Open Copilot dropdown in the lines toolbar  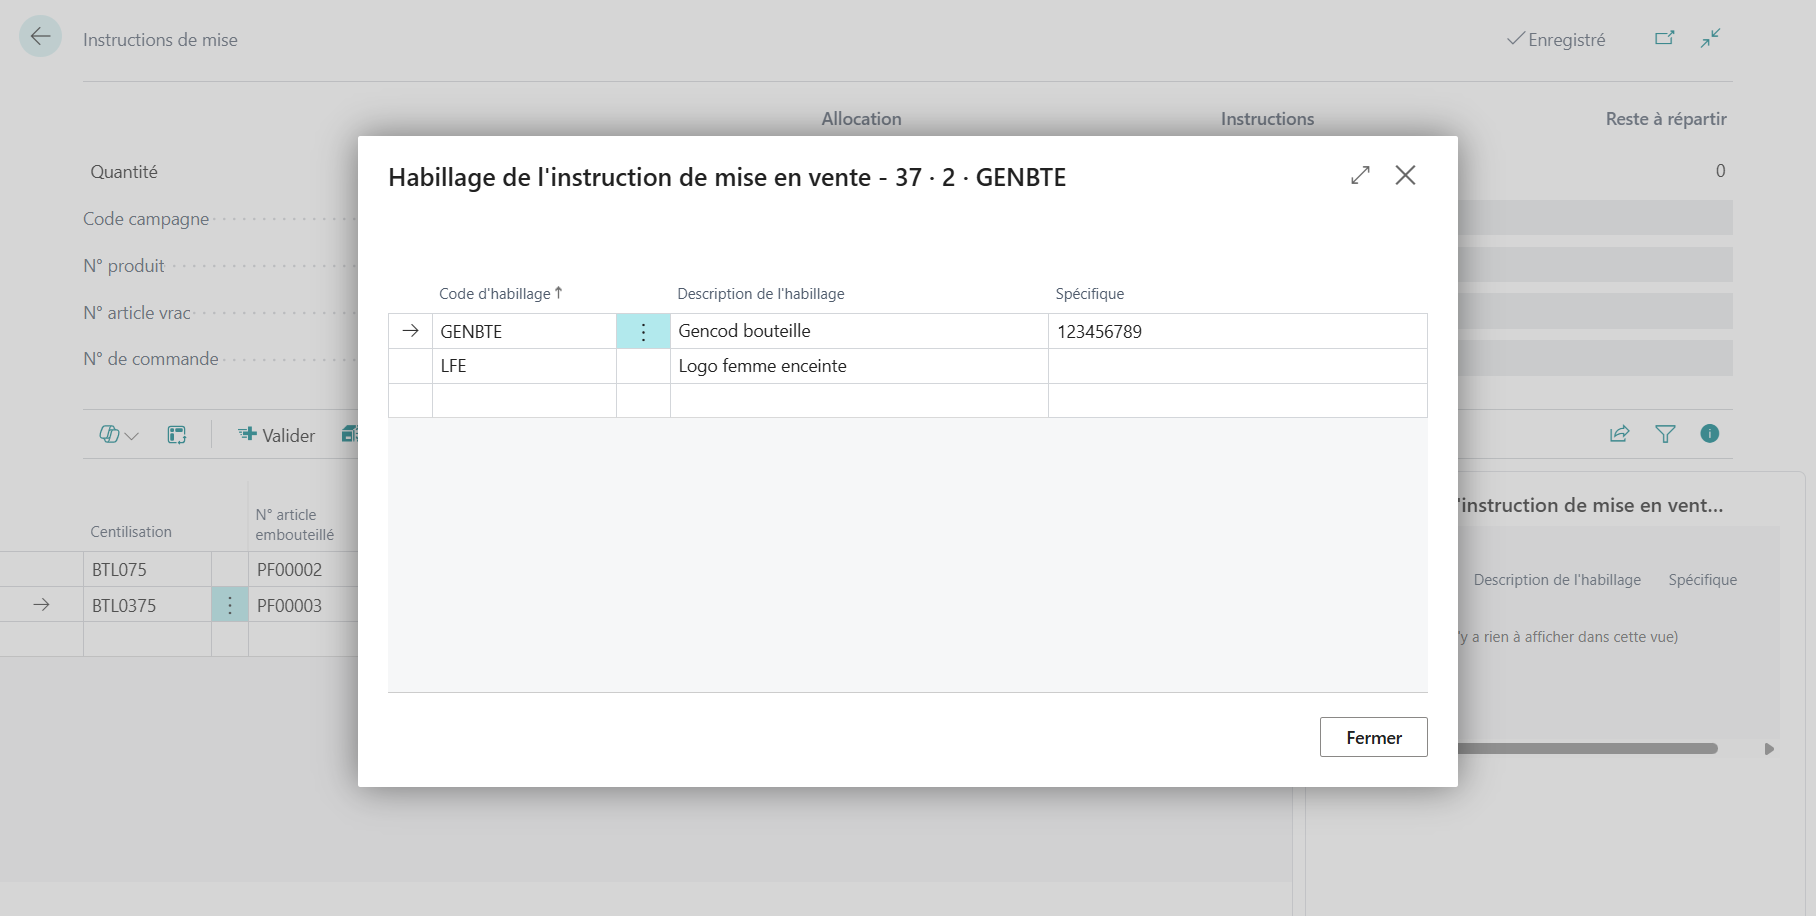119,435
